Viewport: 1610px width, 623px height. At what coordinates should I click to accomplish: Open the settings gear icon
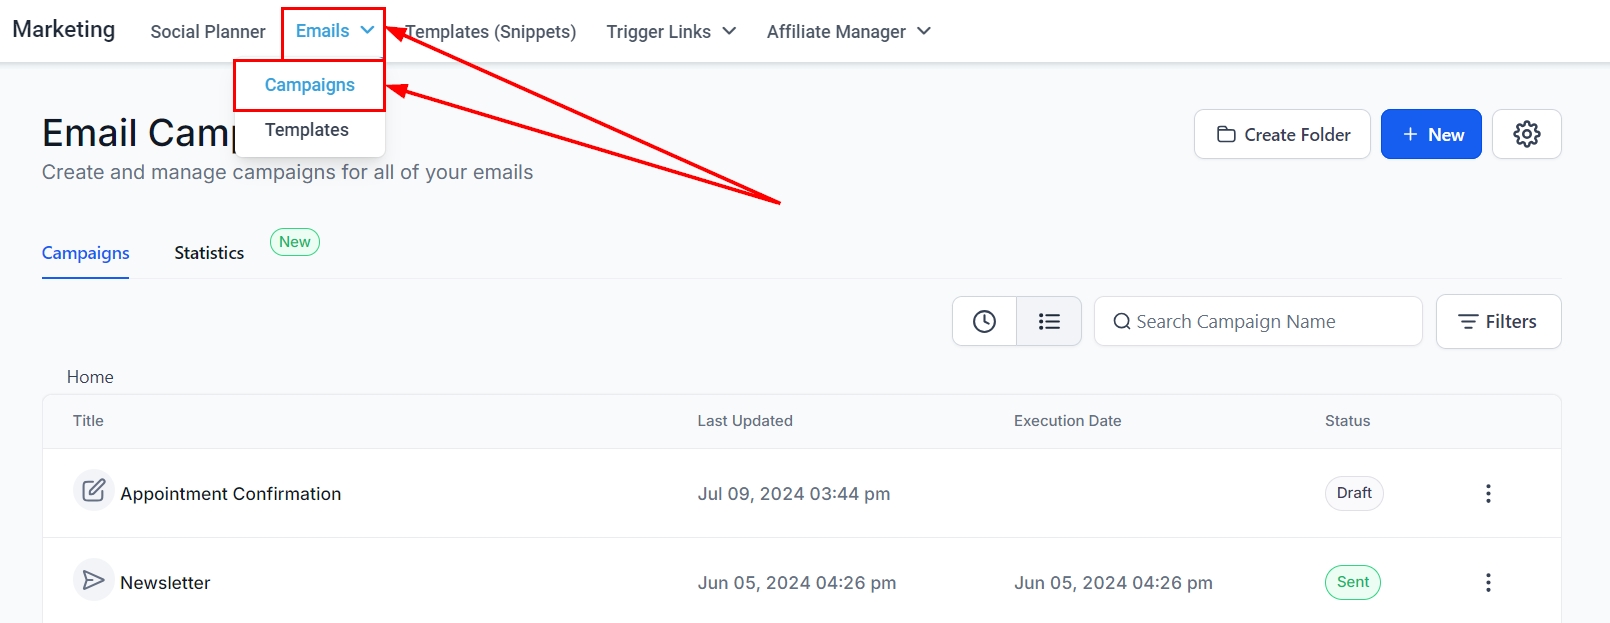click(1526, 134)
